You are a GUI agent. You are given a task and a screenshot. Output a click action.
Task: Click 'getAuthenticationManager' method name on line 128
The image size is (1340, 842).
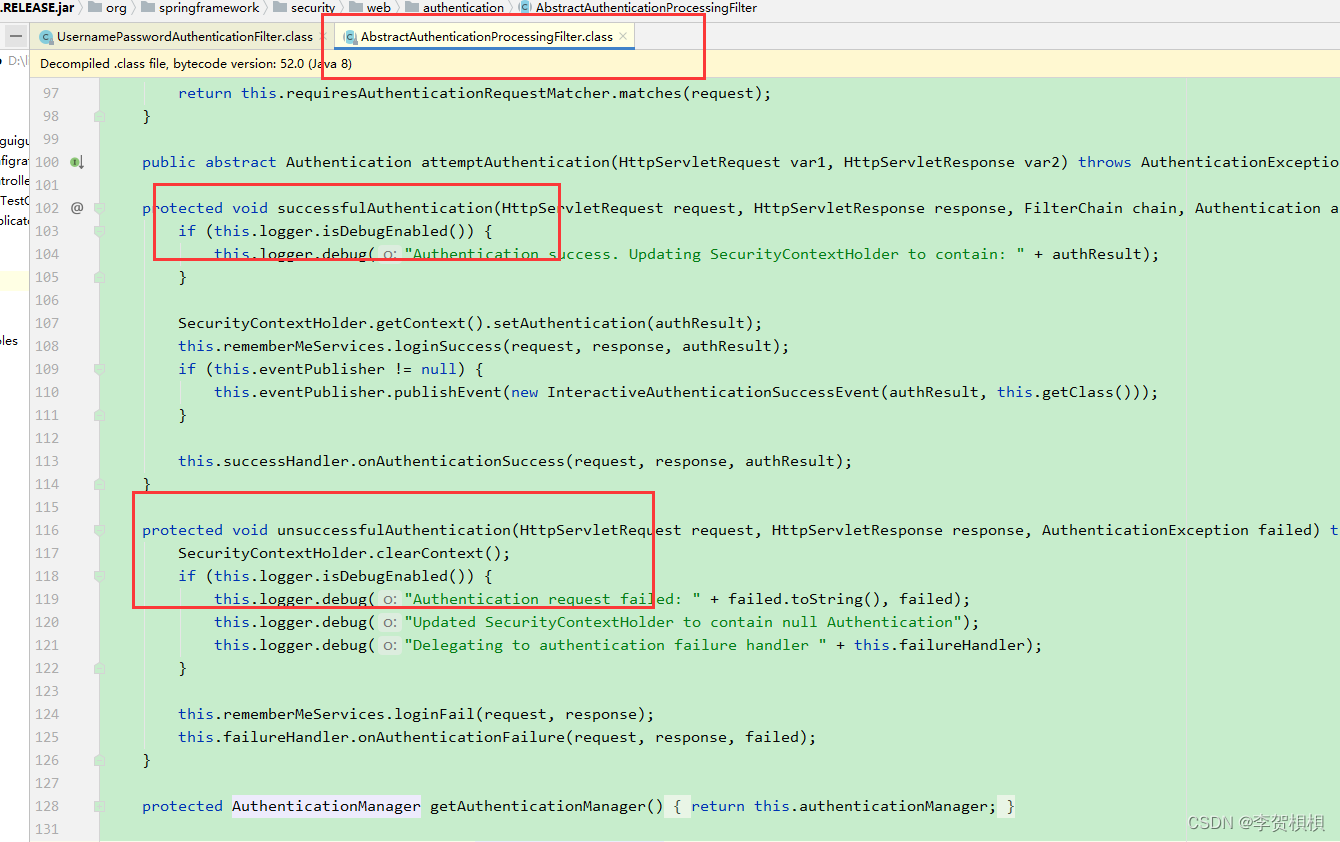pyautogui.click(x=538, y=806)
